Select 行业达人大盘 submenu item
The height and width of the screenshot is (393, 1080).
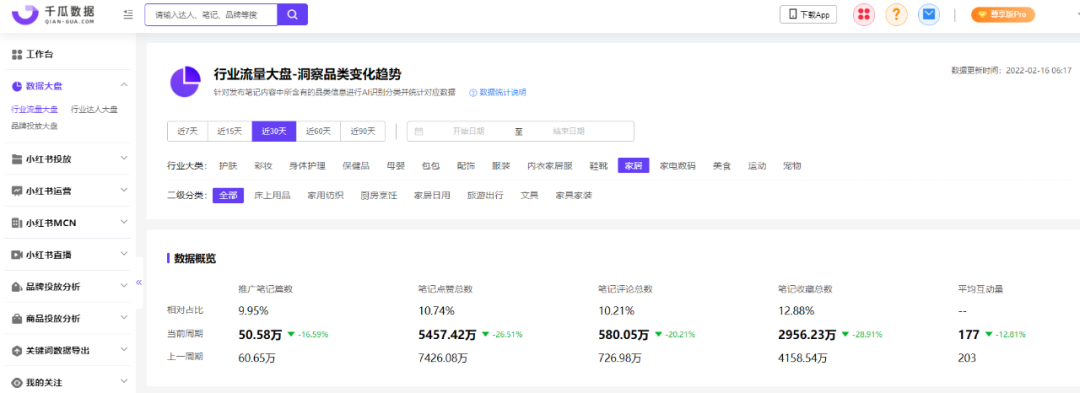(94, 109)
